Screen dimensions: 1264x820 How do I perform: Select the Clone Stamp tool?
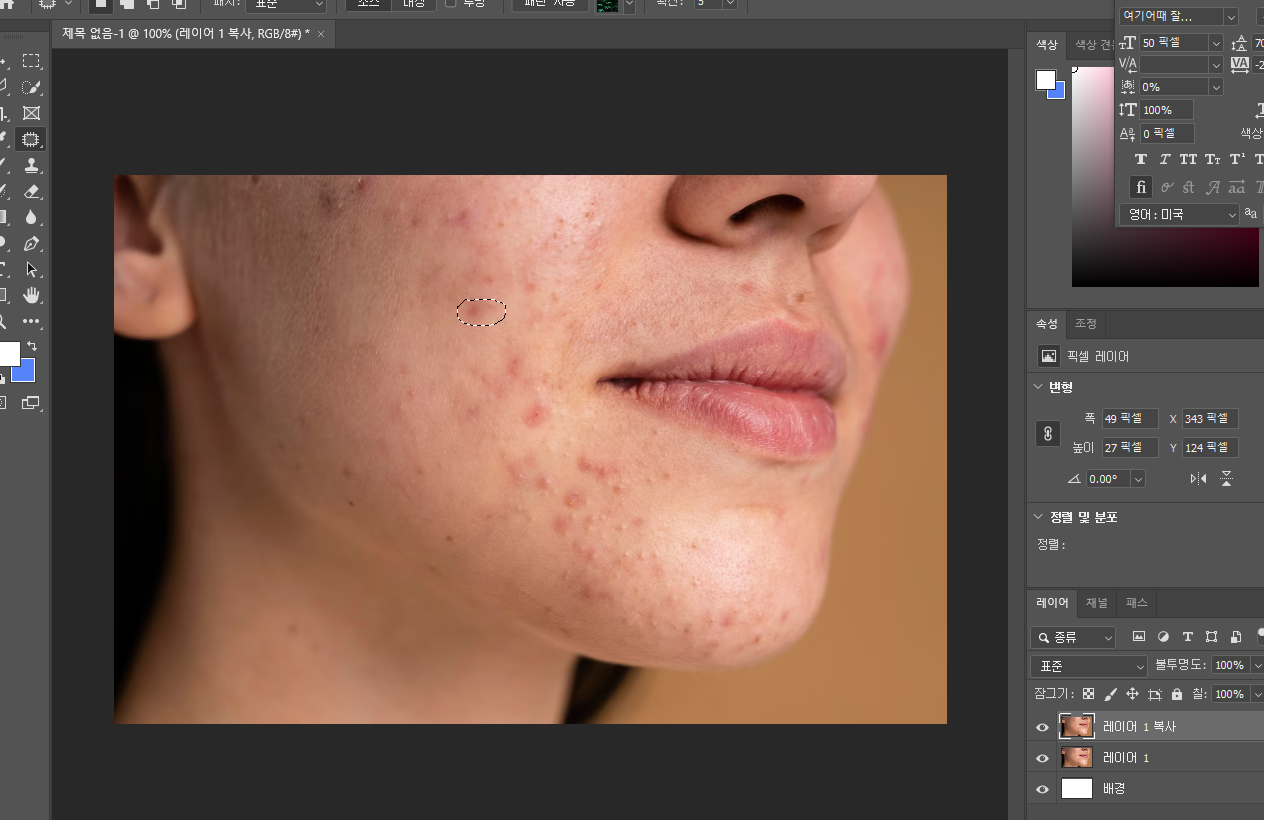click(31, 165)
